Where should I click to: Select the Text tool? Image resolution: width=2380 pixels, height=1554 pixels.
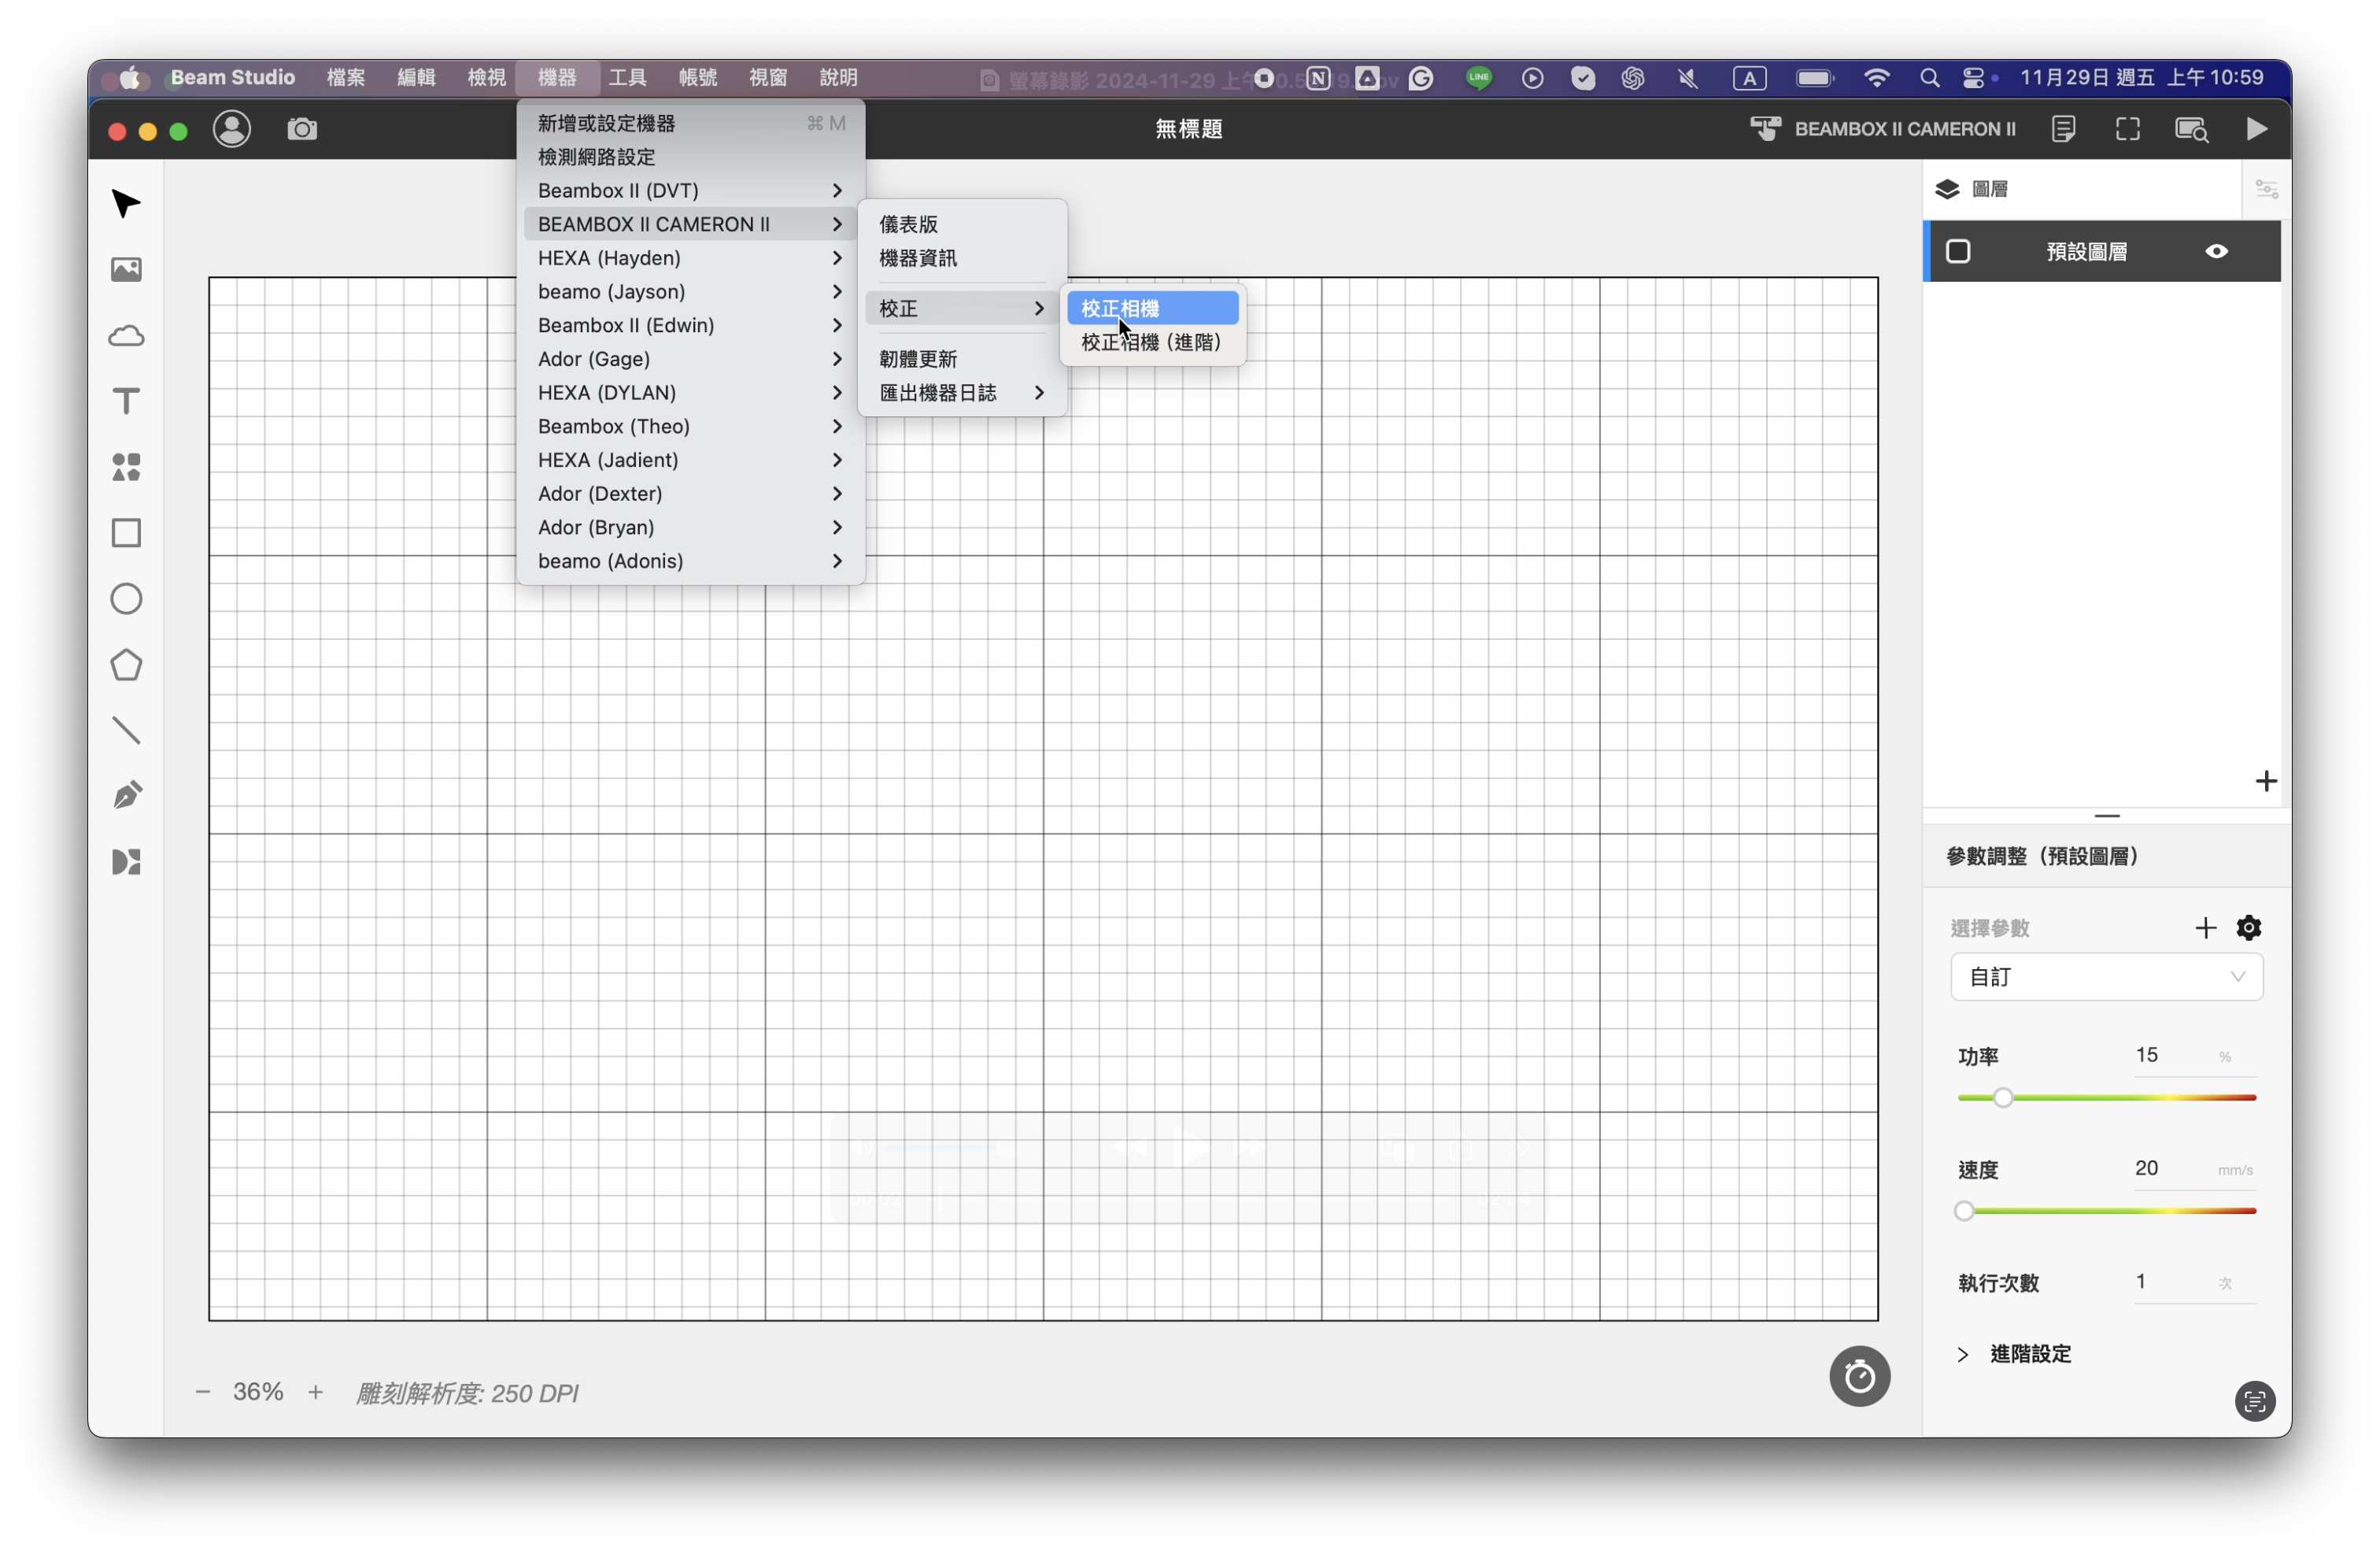(x=126, y=402)
